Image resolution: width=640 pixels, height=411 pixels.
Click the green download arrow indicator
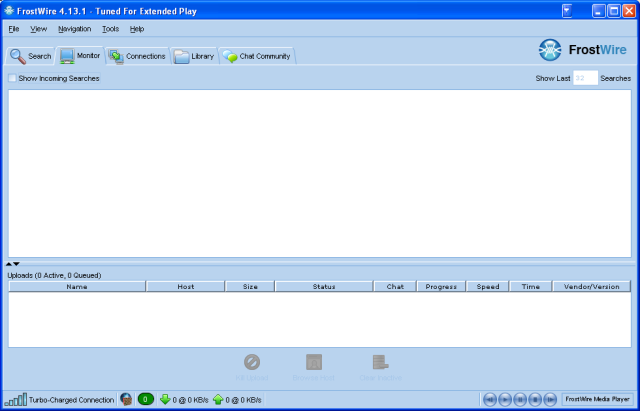165,399
